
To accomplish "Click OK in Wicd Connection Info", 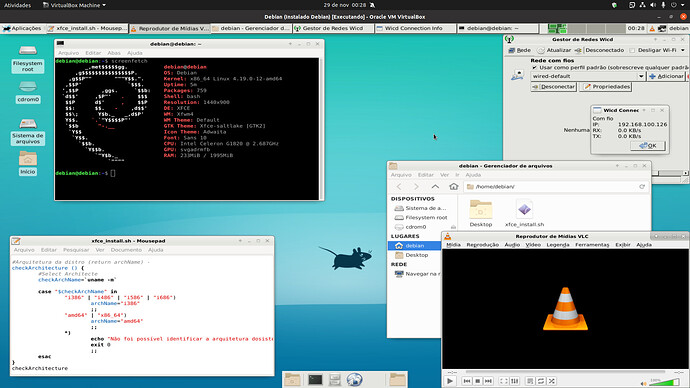I will coord(648,146).
